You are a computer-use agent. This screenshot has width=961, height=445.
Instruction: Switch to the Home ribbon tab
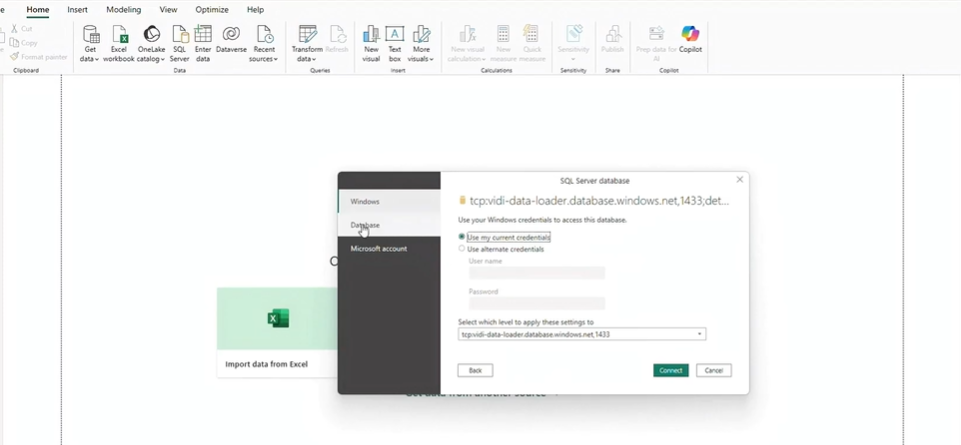pyautogui.click(x=37, y=10)
